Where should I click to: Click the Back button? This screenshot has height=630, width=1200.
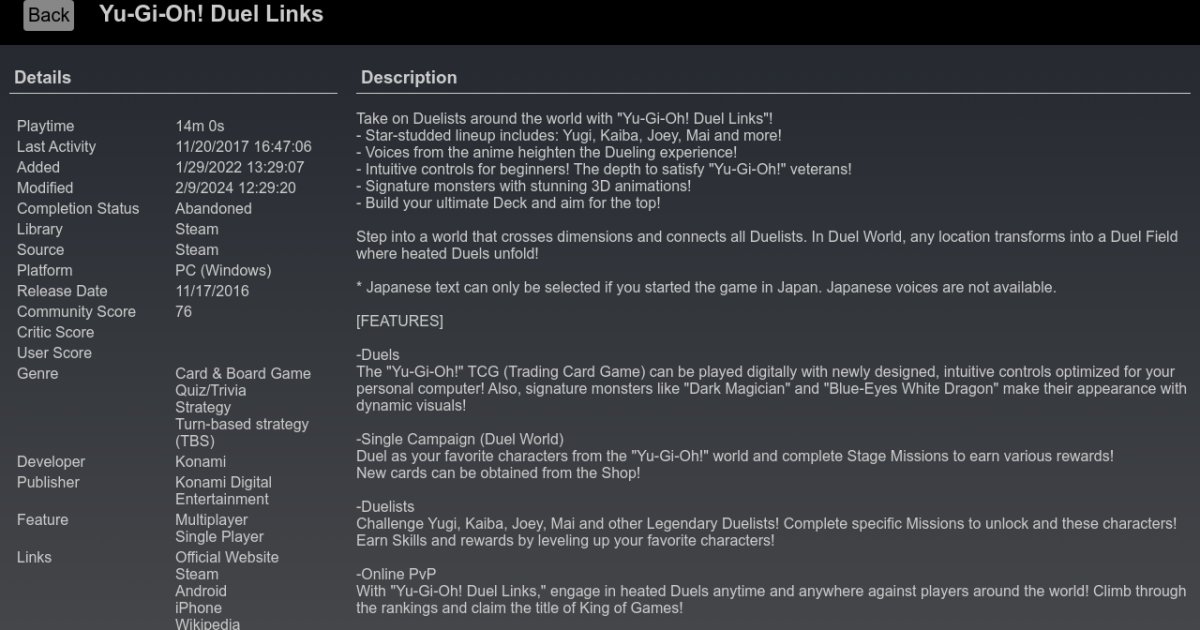(x=48, y=15)
